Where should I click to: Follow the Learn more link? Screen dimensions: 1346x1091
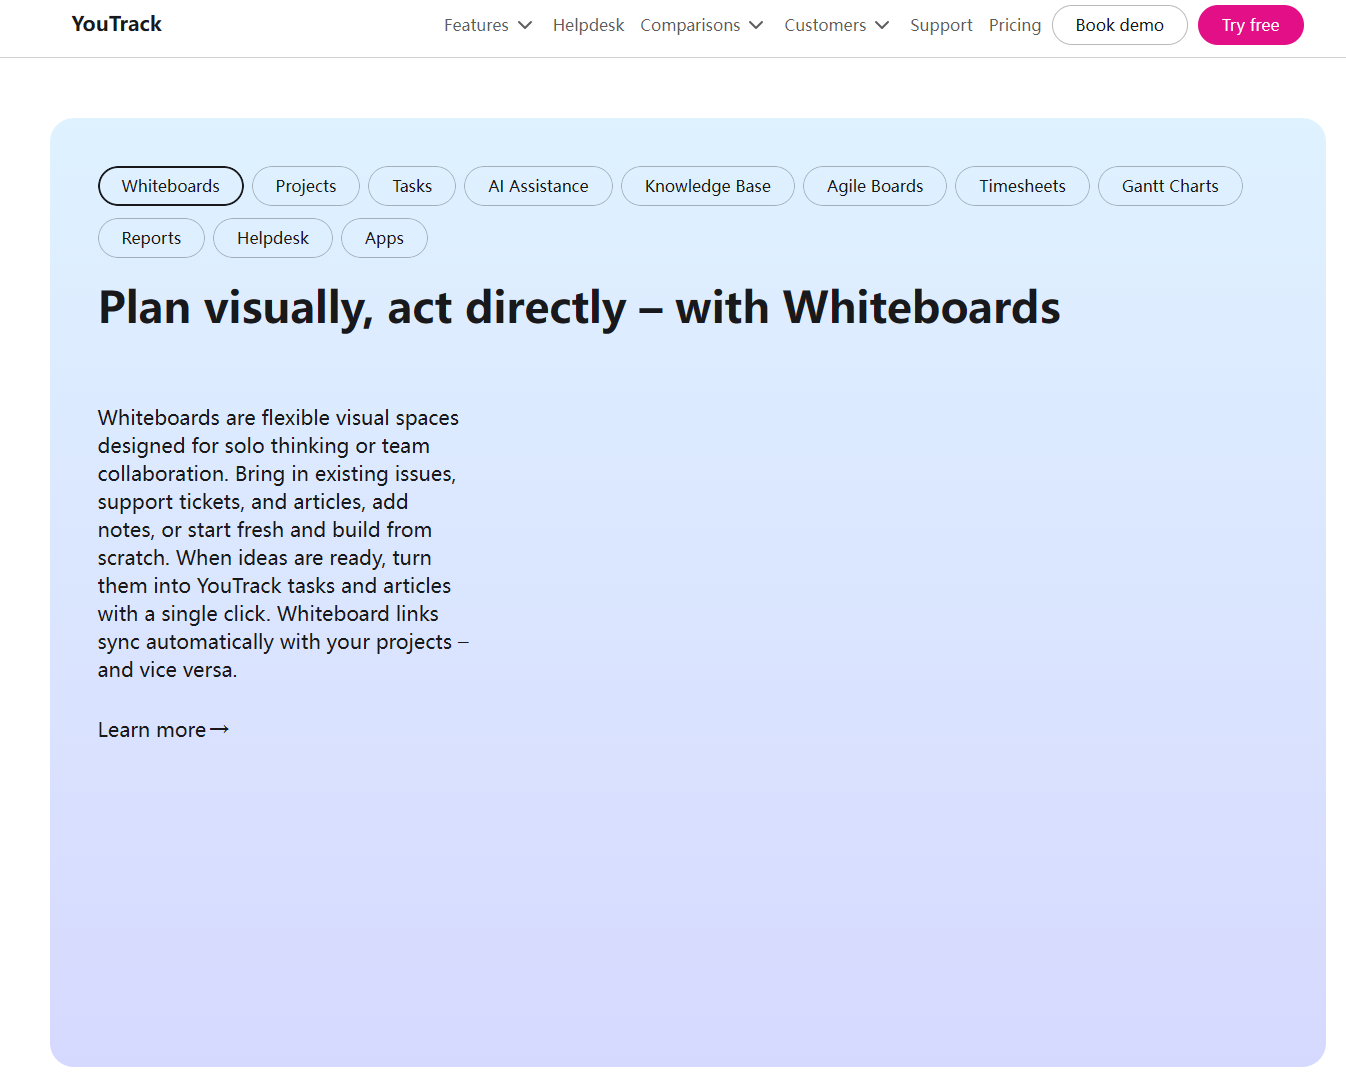pos(163,730)
